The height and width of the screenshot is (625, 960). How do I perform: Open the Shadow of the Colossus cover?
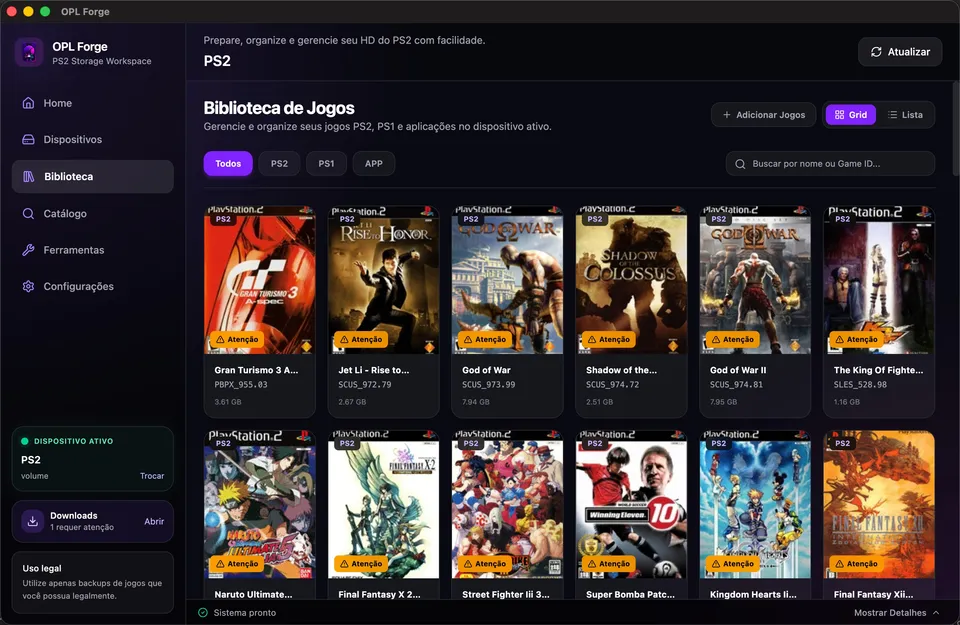click(631, 280)
